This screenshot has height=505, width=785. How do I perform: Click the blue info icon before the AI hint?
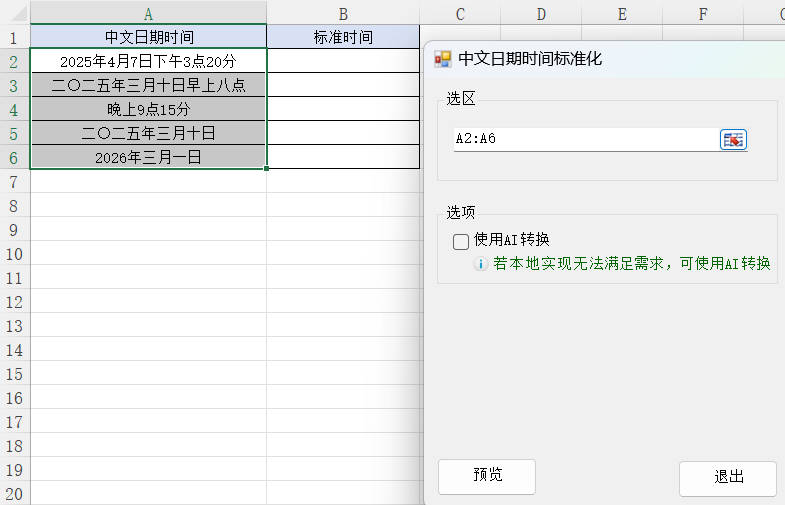tap(481, 264)
